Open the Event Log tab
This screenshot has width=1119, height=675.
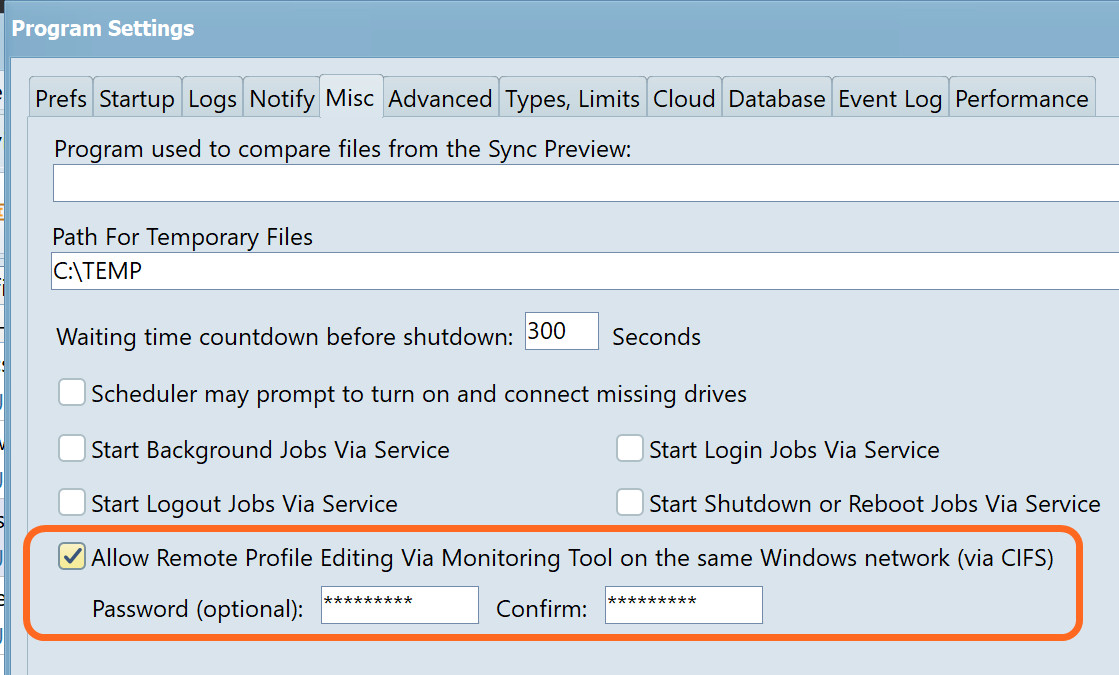coord(889,98)
